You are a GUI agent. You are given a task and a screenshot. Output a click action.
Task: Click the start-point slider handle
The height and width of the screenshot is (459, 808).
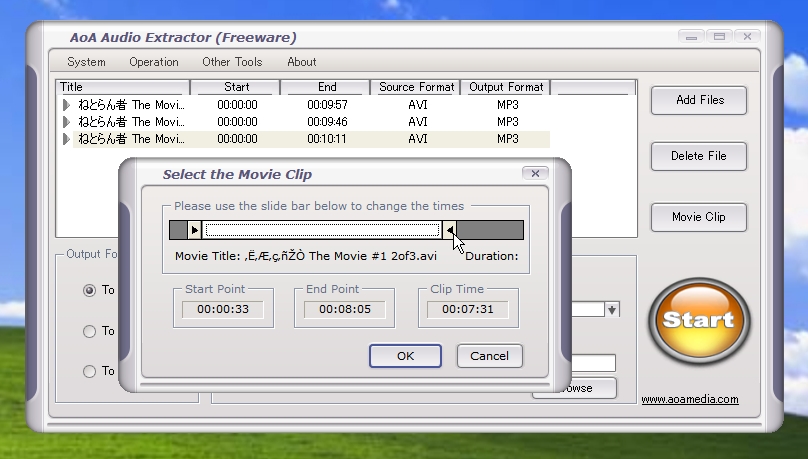(194, 230)
